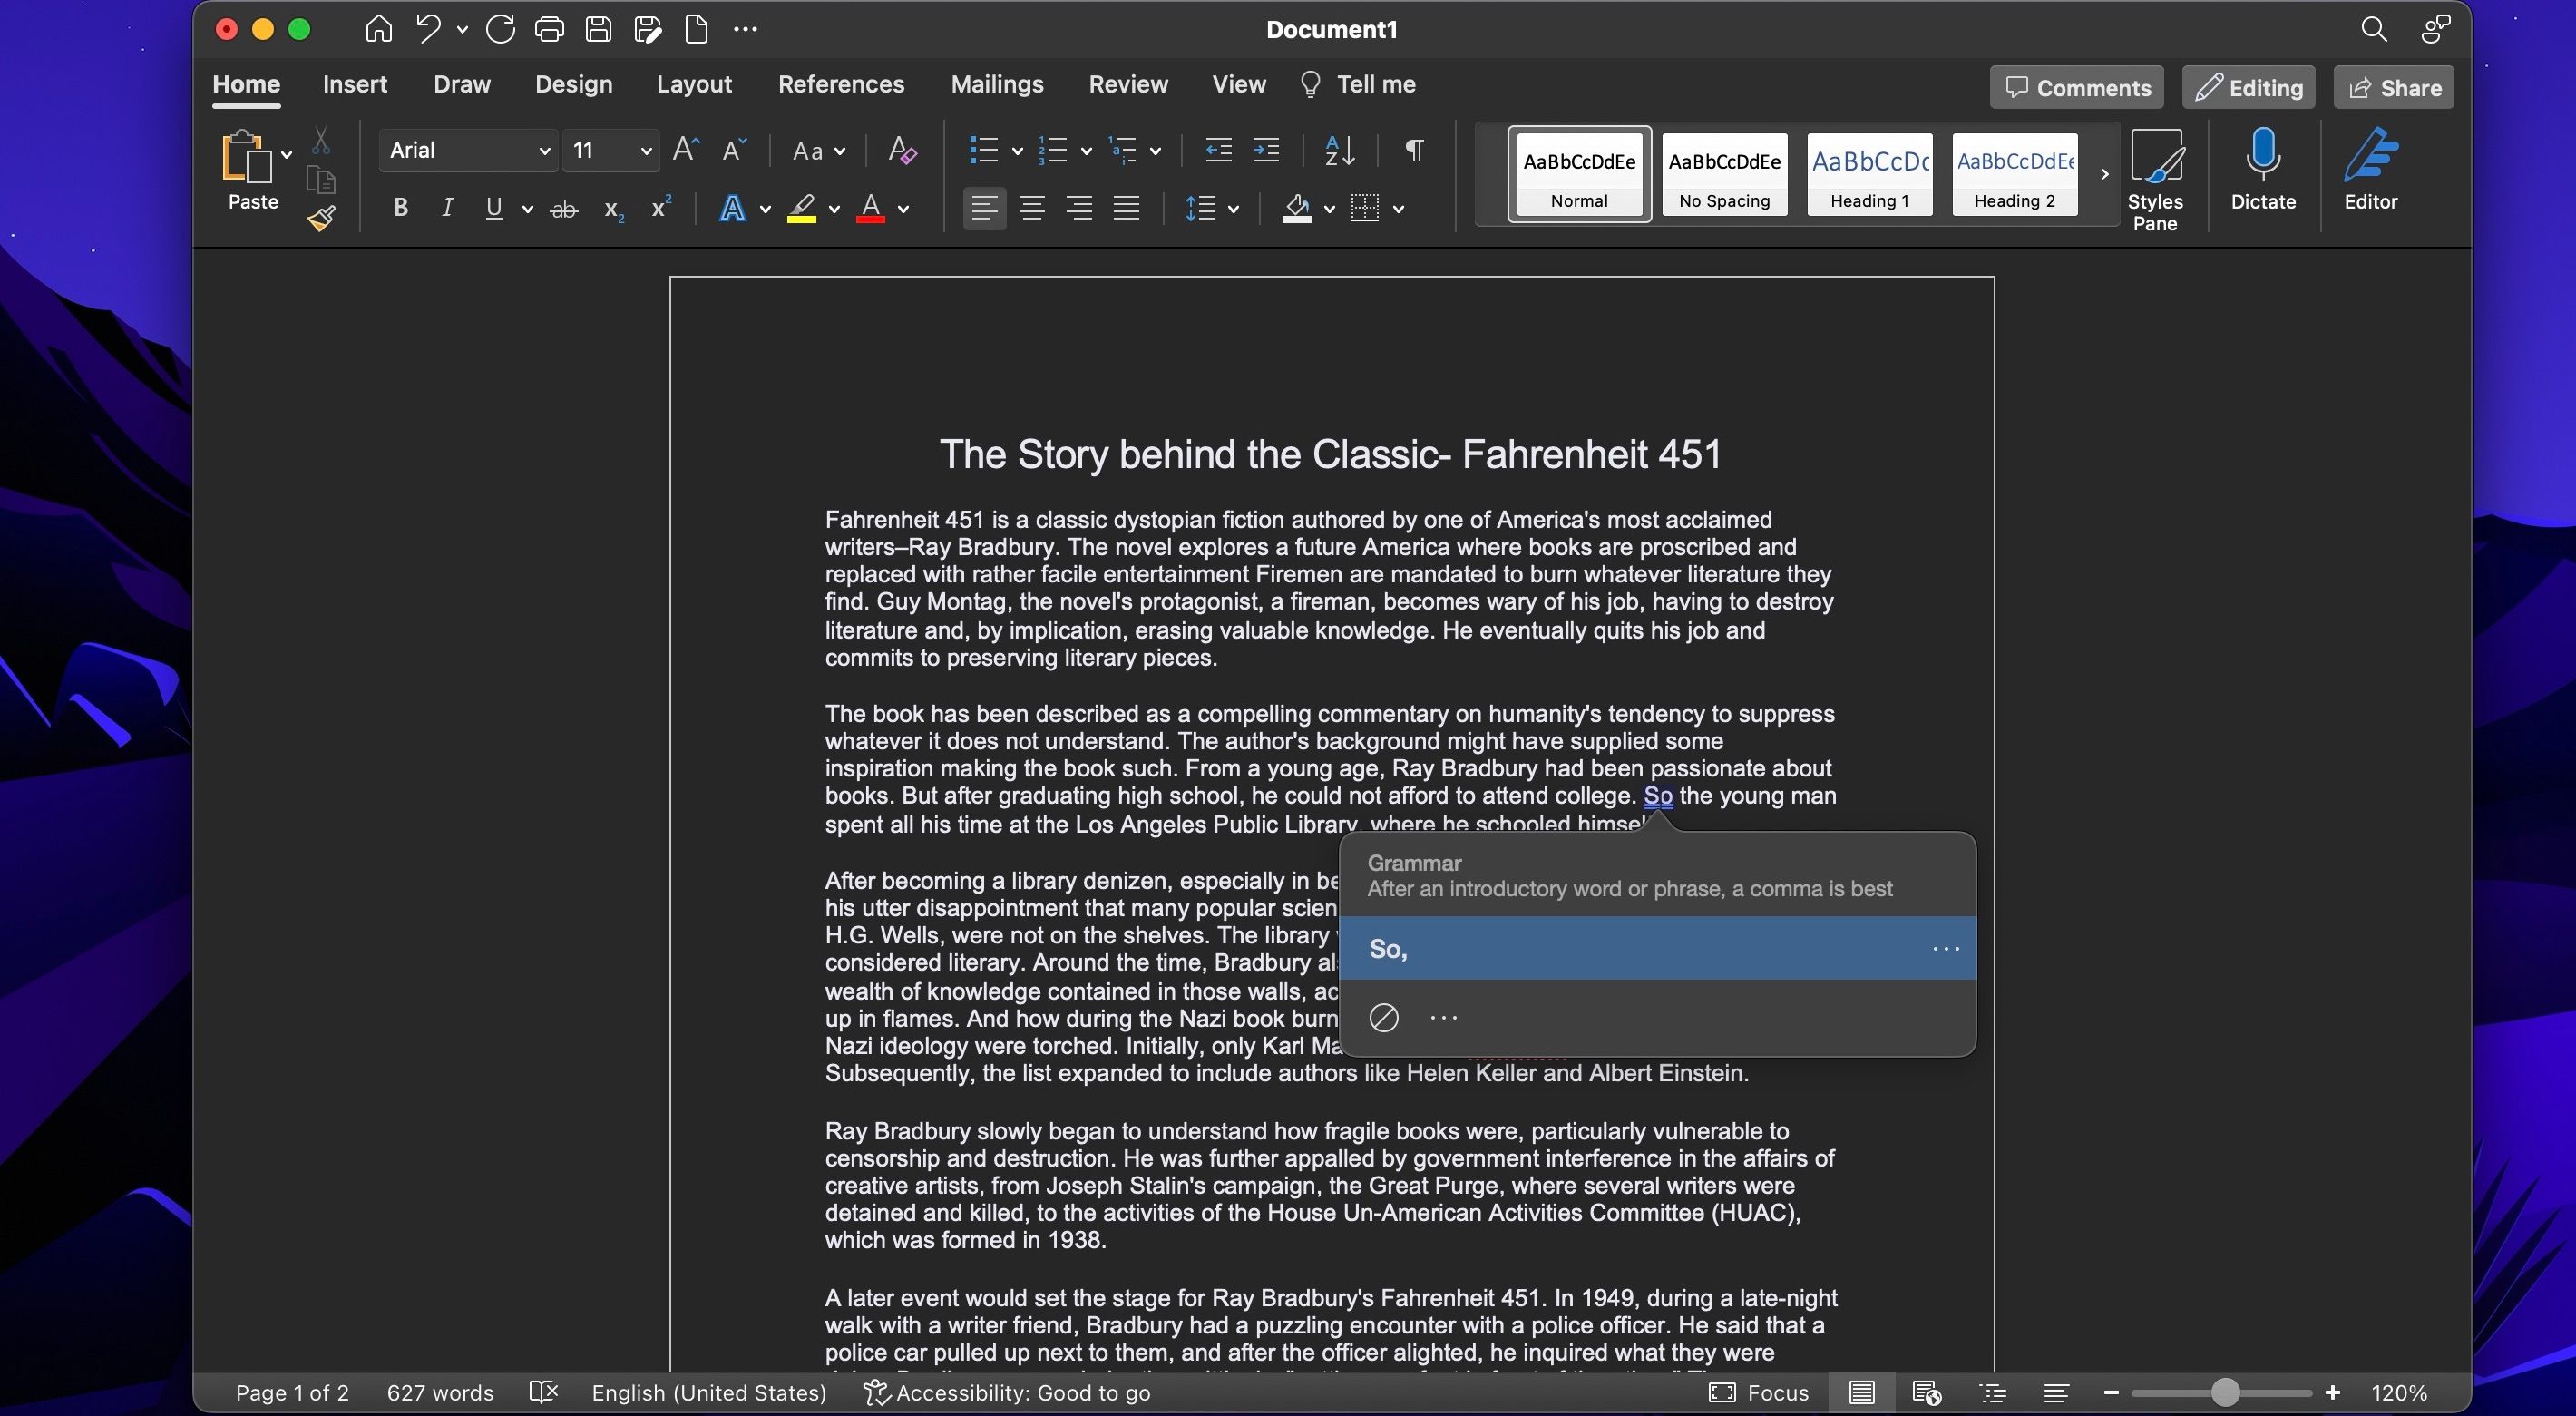2576x1416 pixels.
Task: Toggle bold formatting
Action: [x=401, y=207]
